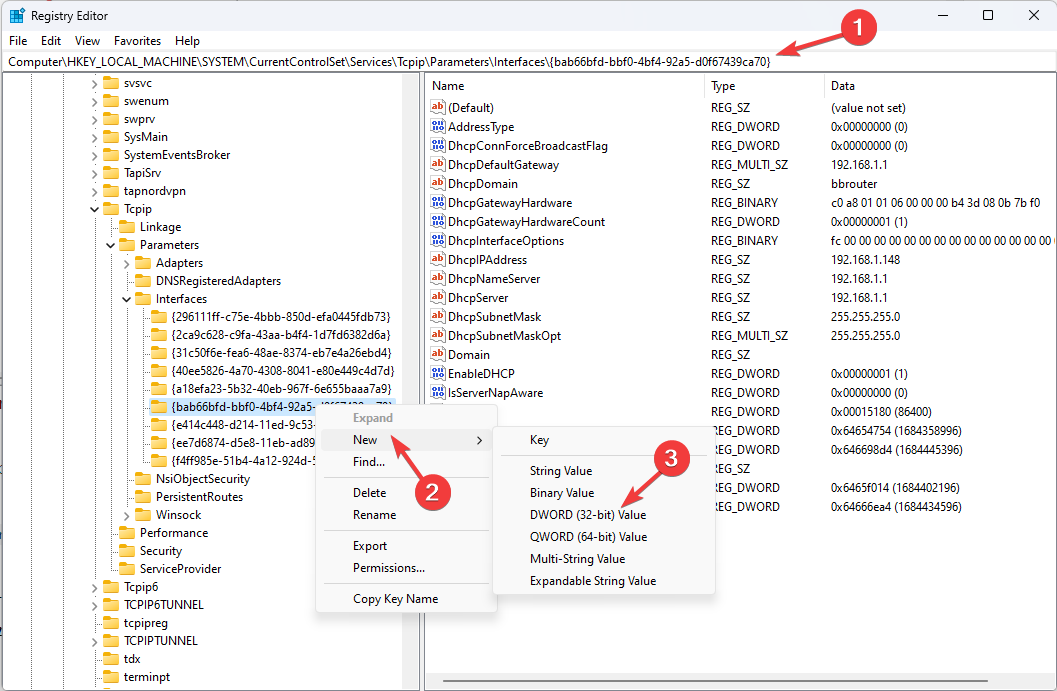The image size is (1057, 691).
Task: Sort values by the Data column header
Action: tap(940, 86)
